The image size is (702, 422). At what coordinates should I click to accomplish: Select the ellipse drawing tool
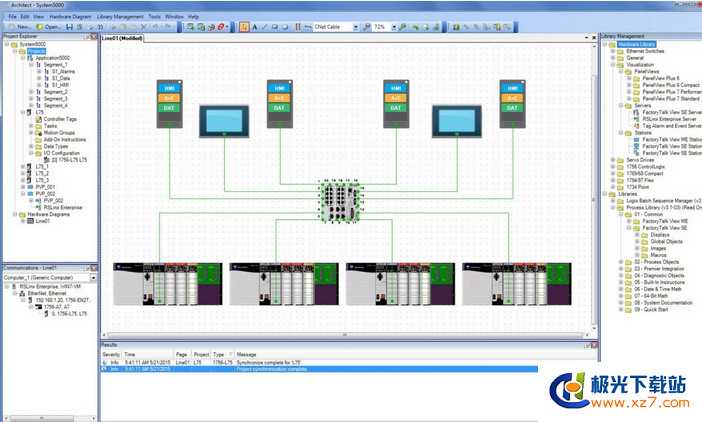(285, 27)
